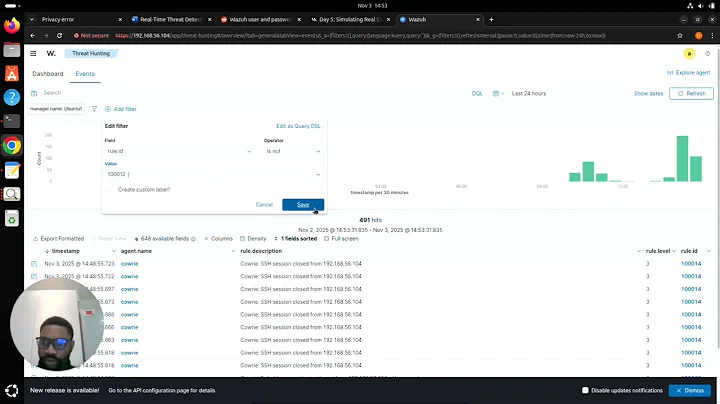Screen dimensions: 720x404
Task: Switch to Wazuh user and password tab
Action: (x=260, y=20)
